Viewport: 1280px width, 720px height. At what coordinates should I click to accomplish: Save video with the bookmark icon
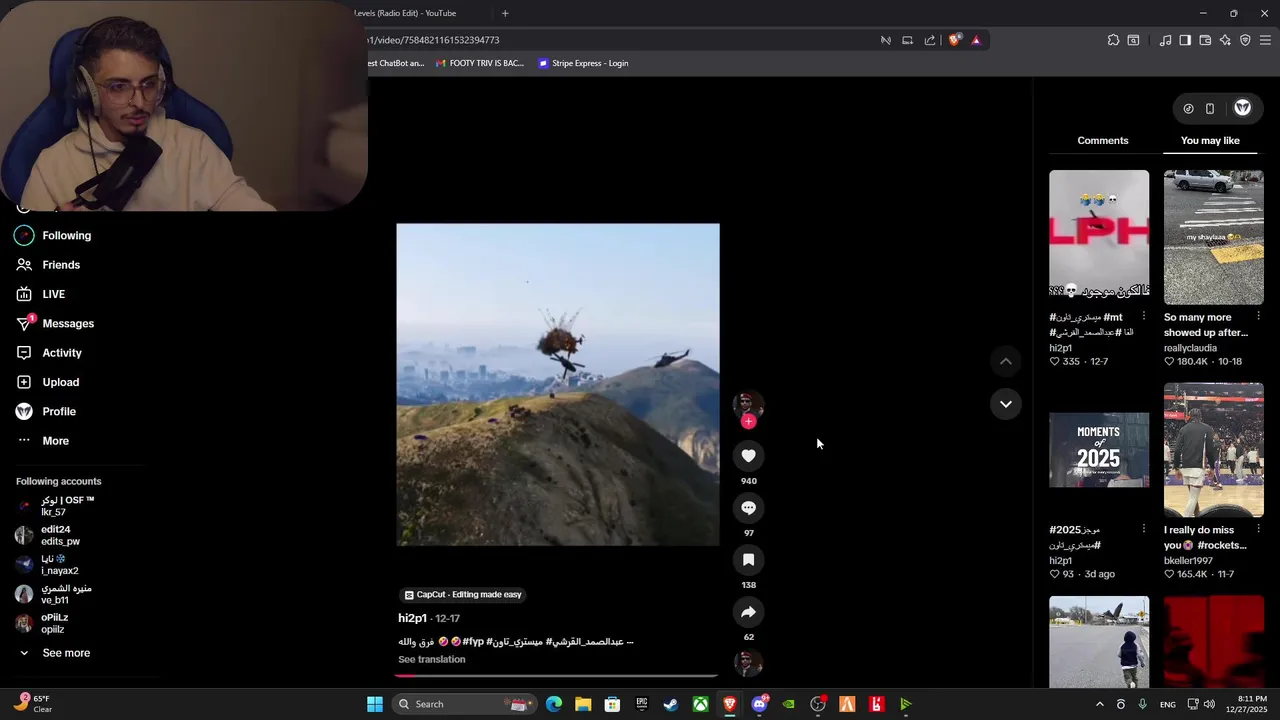[748, 560]
